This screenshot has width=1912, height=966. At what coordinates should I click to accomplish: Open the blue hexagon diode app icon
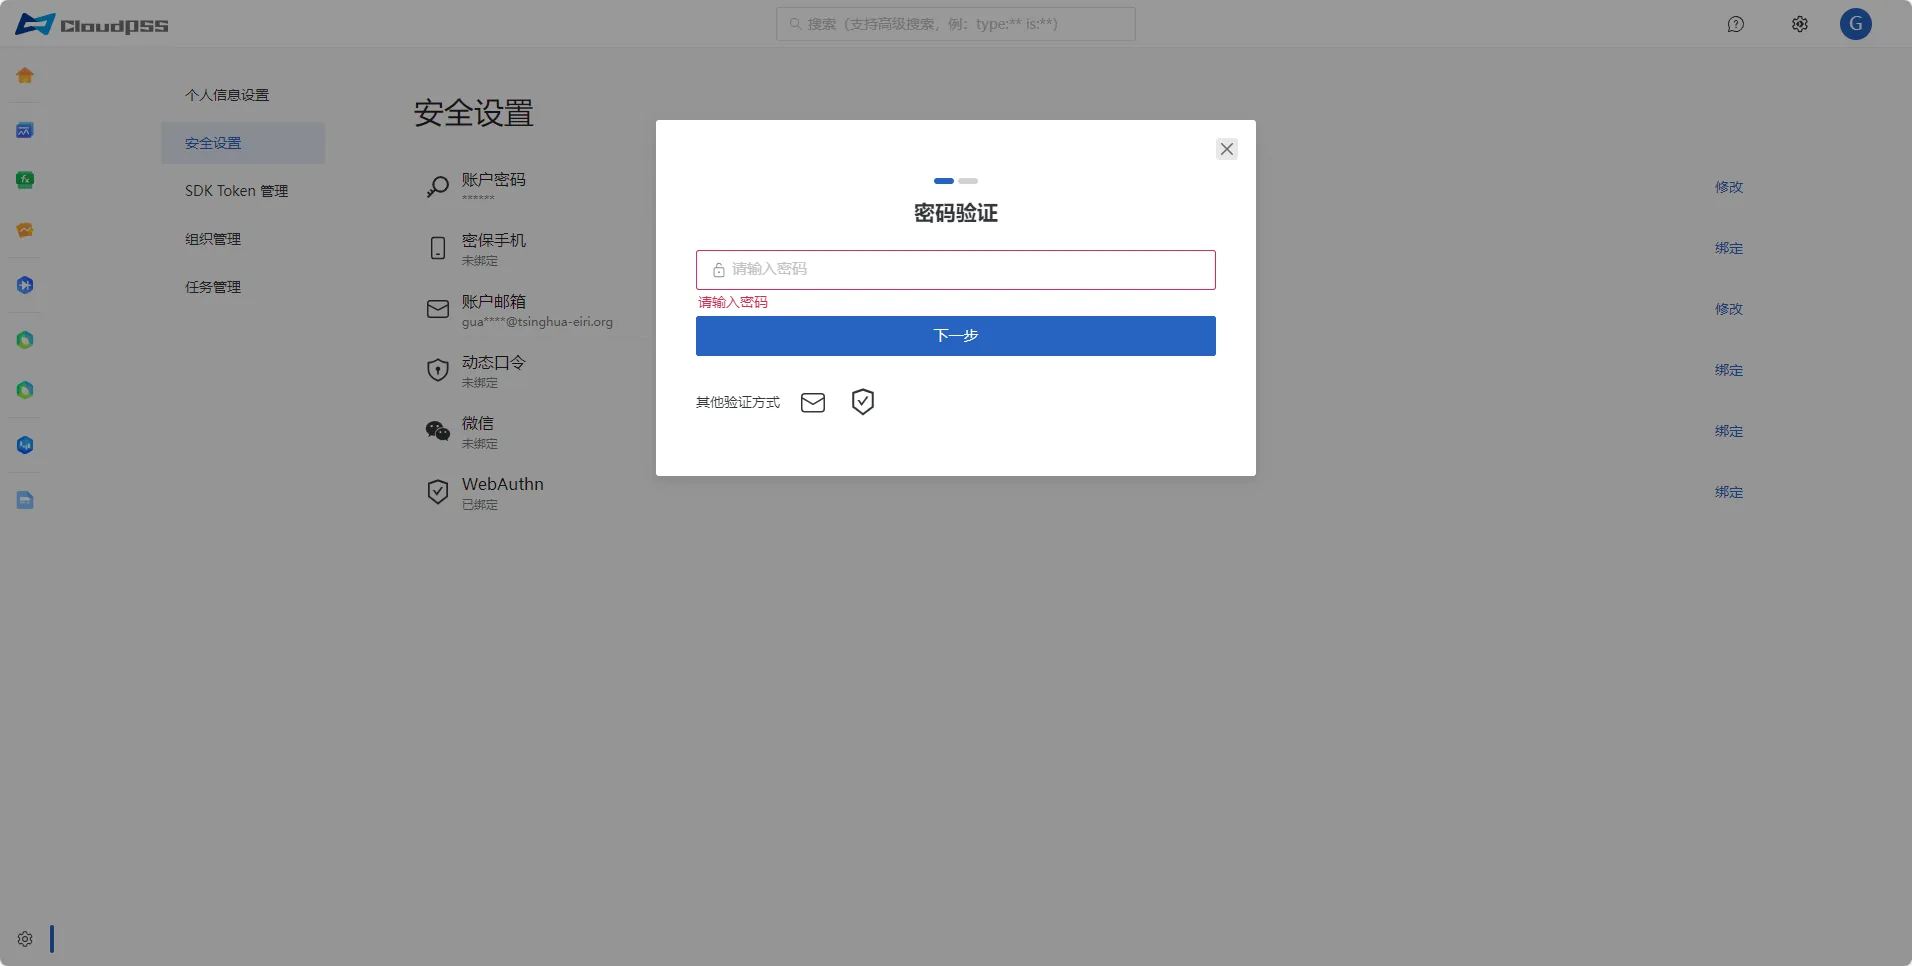(25, 285)
